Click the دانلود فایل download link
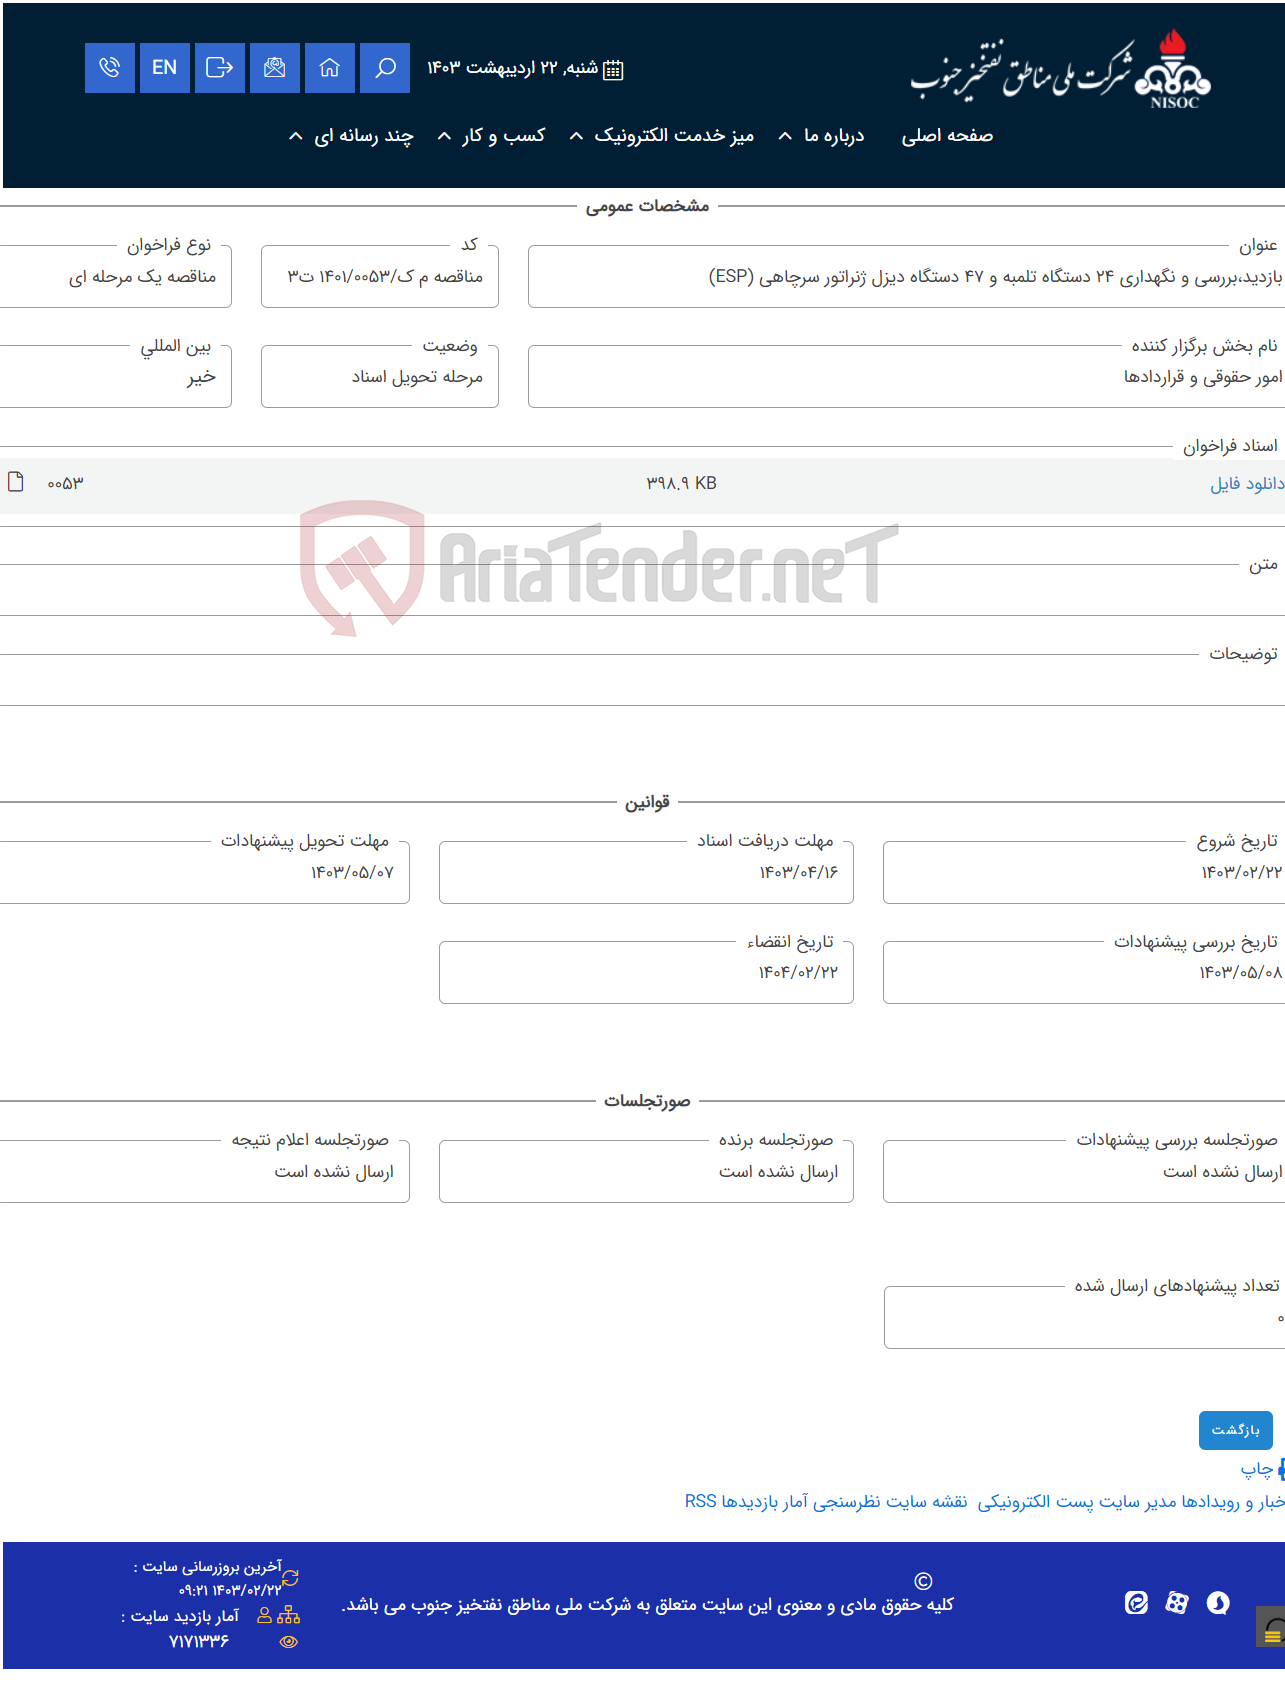Image resolution: width=1285 pixels, height=1683 pixels. [x=1247, y=484]
